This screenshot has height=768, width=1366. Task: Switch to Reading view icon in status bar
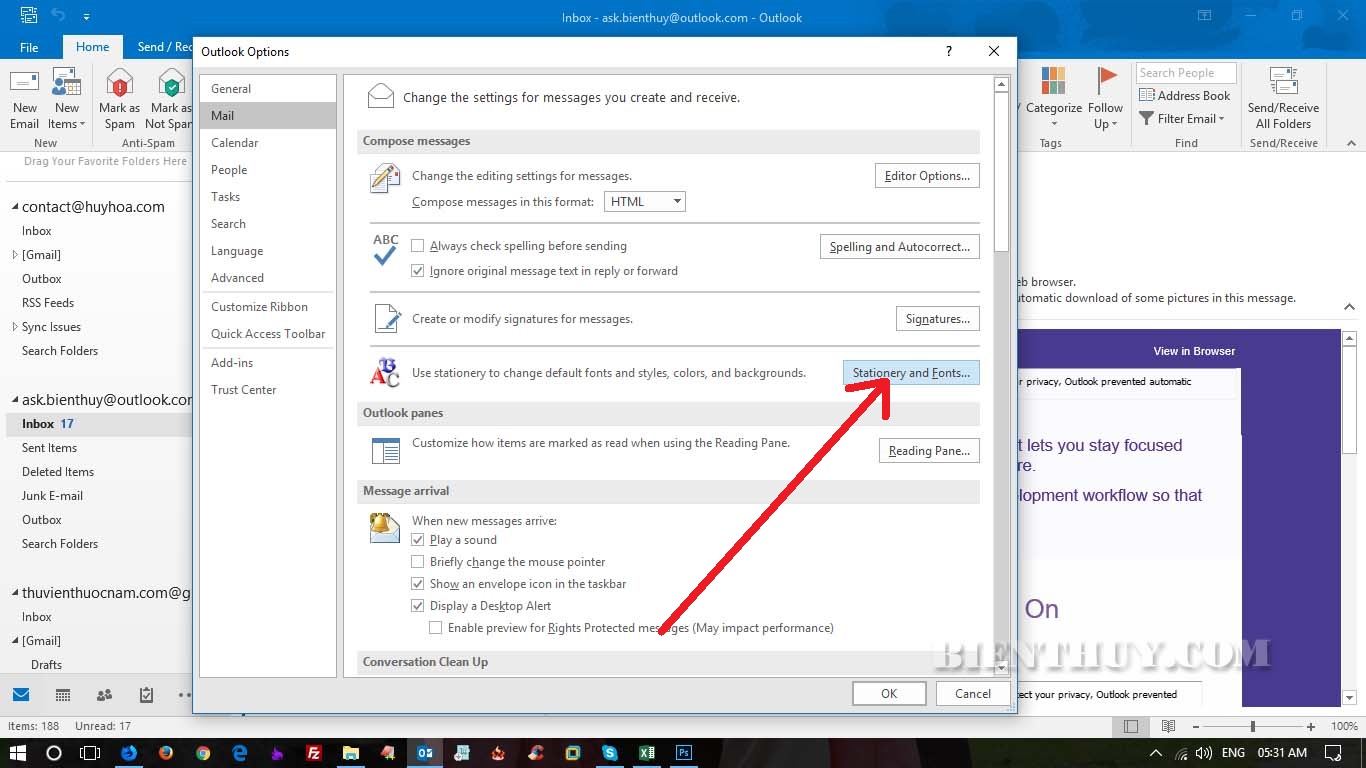[1167, 727]
